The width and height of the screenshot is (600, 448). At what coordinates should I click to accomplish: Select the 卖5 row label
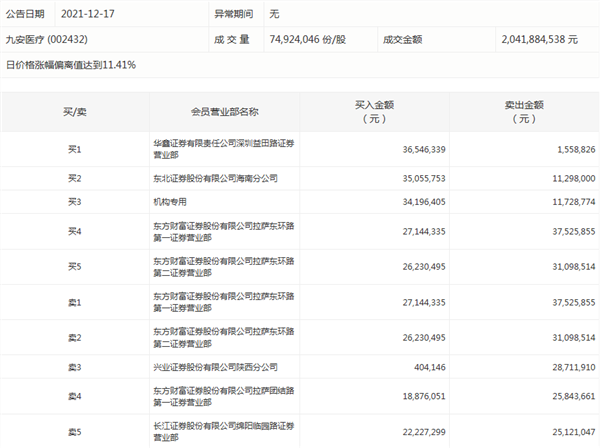click(x=75, y=432)
